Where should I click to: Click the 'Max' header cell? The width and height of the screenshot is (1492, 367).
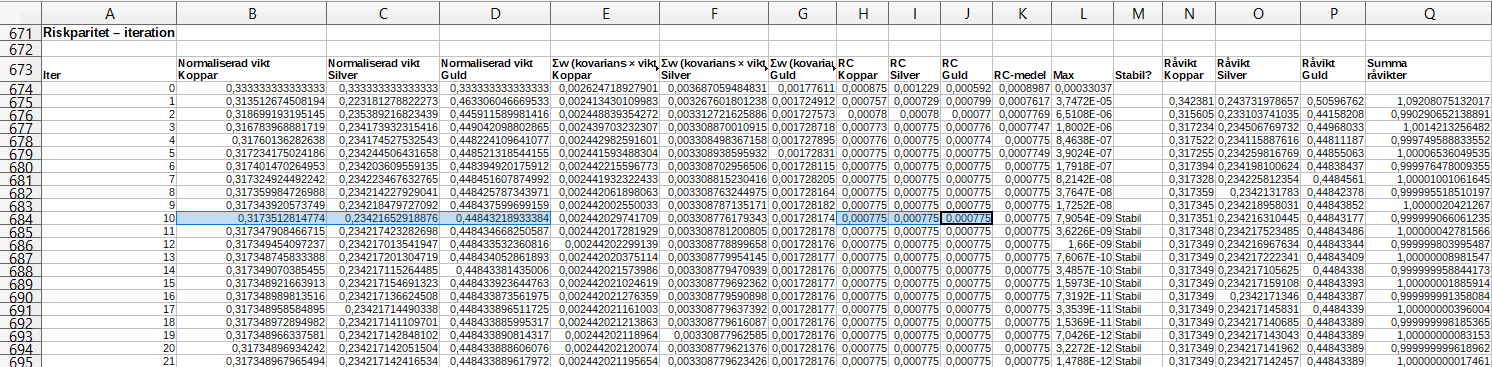1081,69
